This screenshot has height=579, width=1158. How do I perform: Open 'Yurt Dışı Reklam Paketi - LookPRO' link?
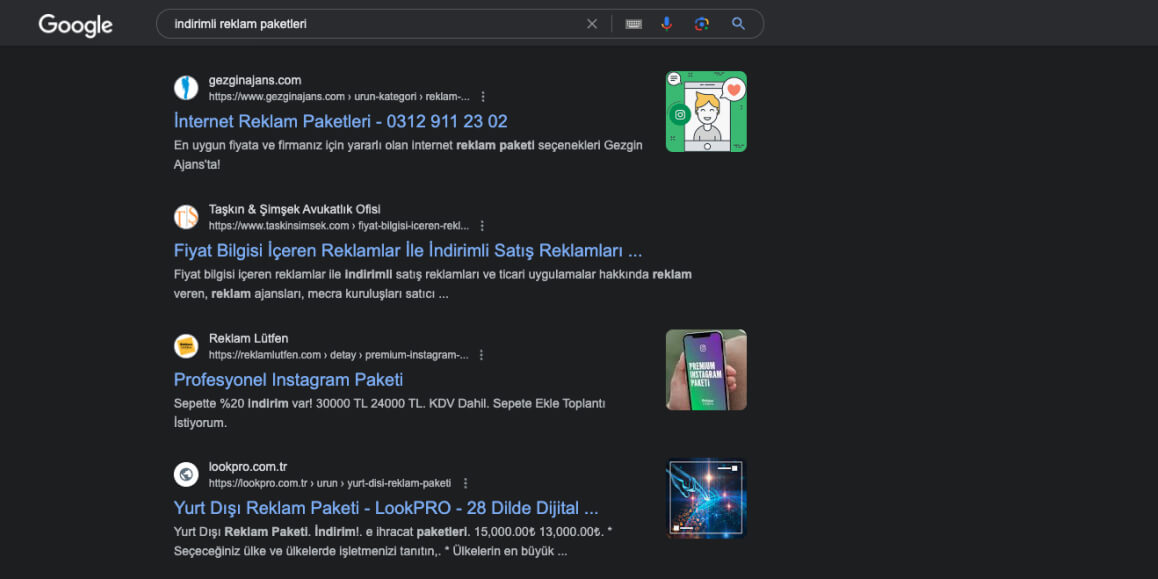click(386, 508)
